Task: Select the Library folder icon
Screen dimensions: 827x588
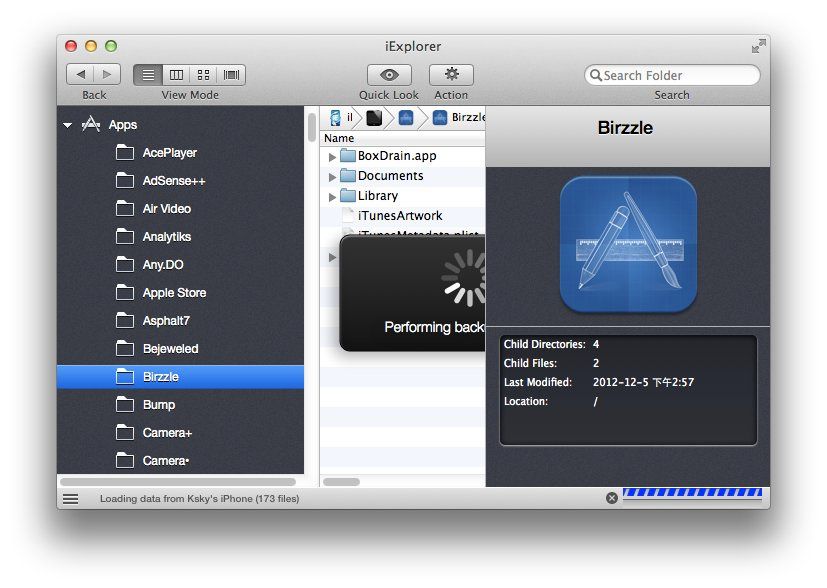Action: click(348, 196)
